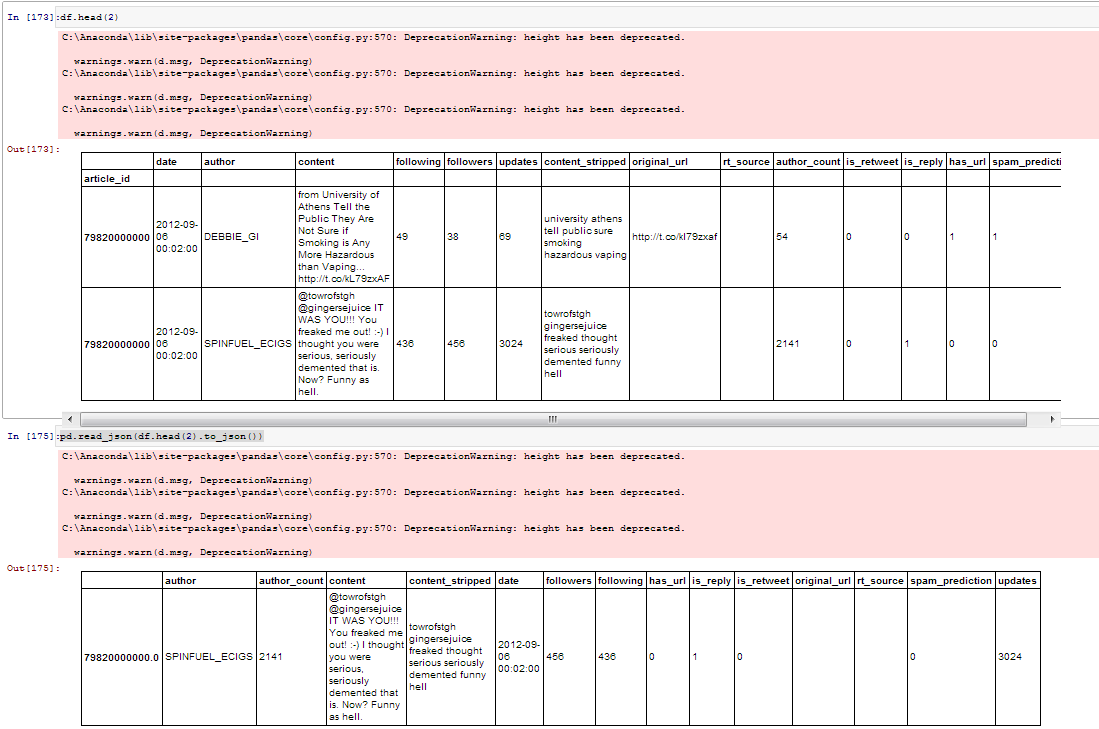This screenshot has height=729, width=1099.
Task: Click the University of Athens content cell
Action: 344,237
